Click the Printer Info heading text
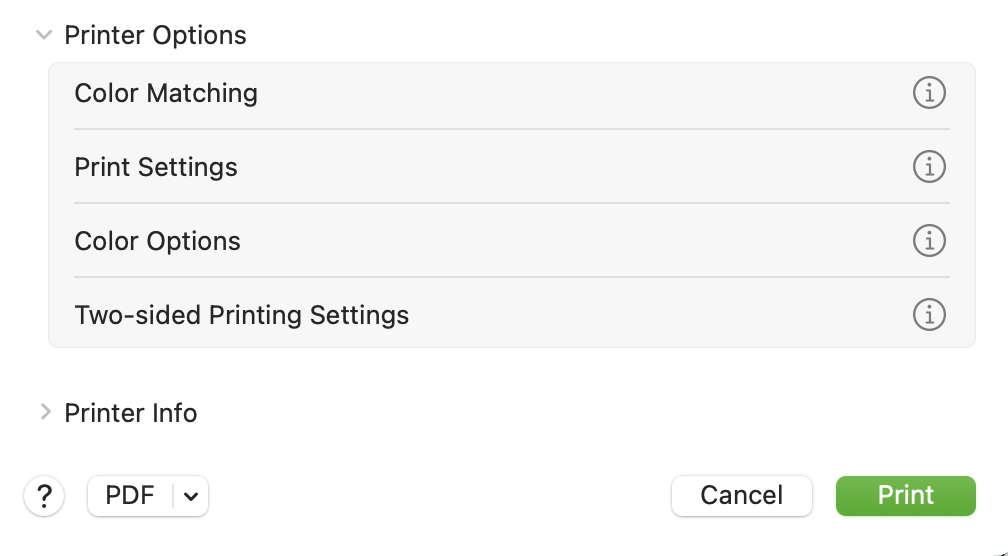This screenshot has height=556, width=1008. pyautogui.click(x=130, y=413)
